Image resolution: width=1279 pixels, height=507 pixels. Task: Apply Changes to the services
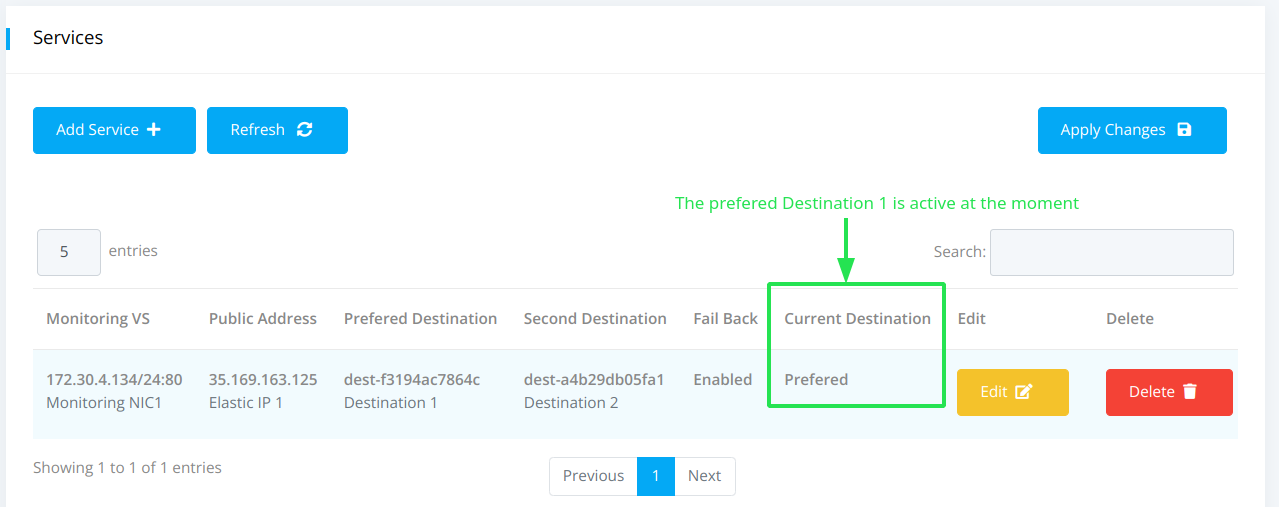1132,130
